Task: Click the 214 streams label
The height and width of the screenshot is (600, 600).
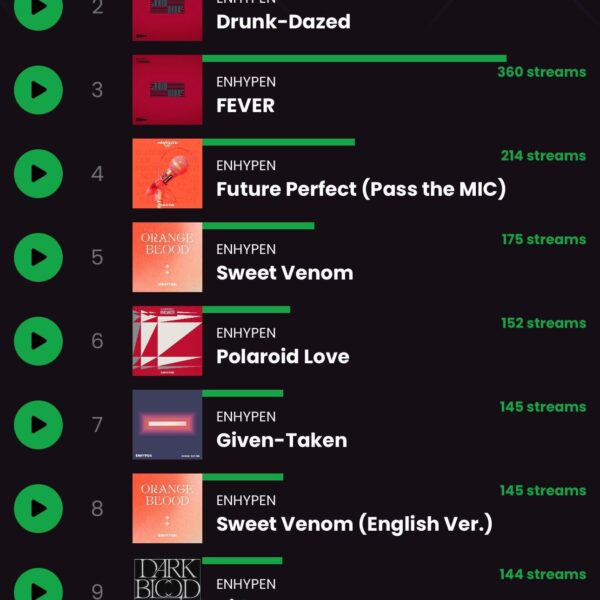Action: [x=543, y=156]
